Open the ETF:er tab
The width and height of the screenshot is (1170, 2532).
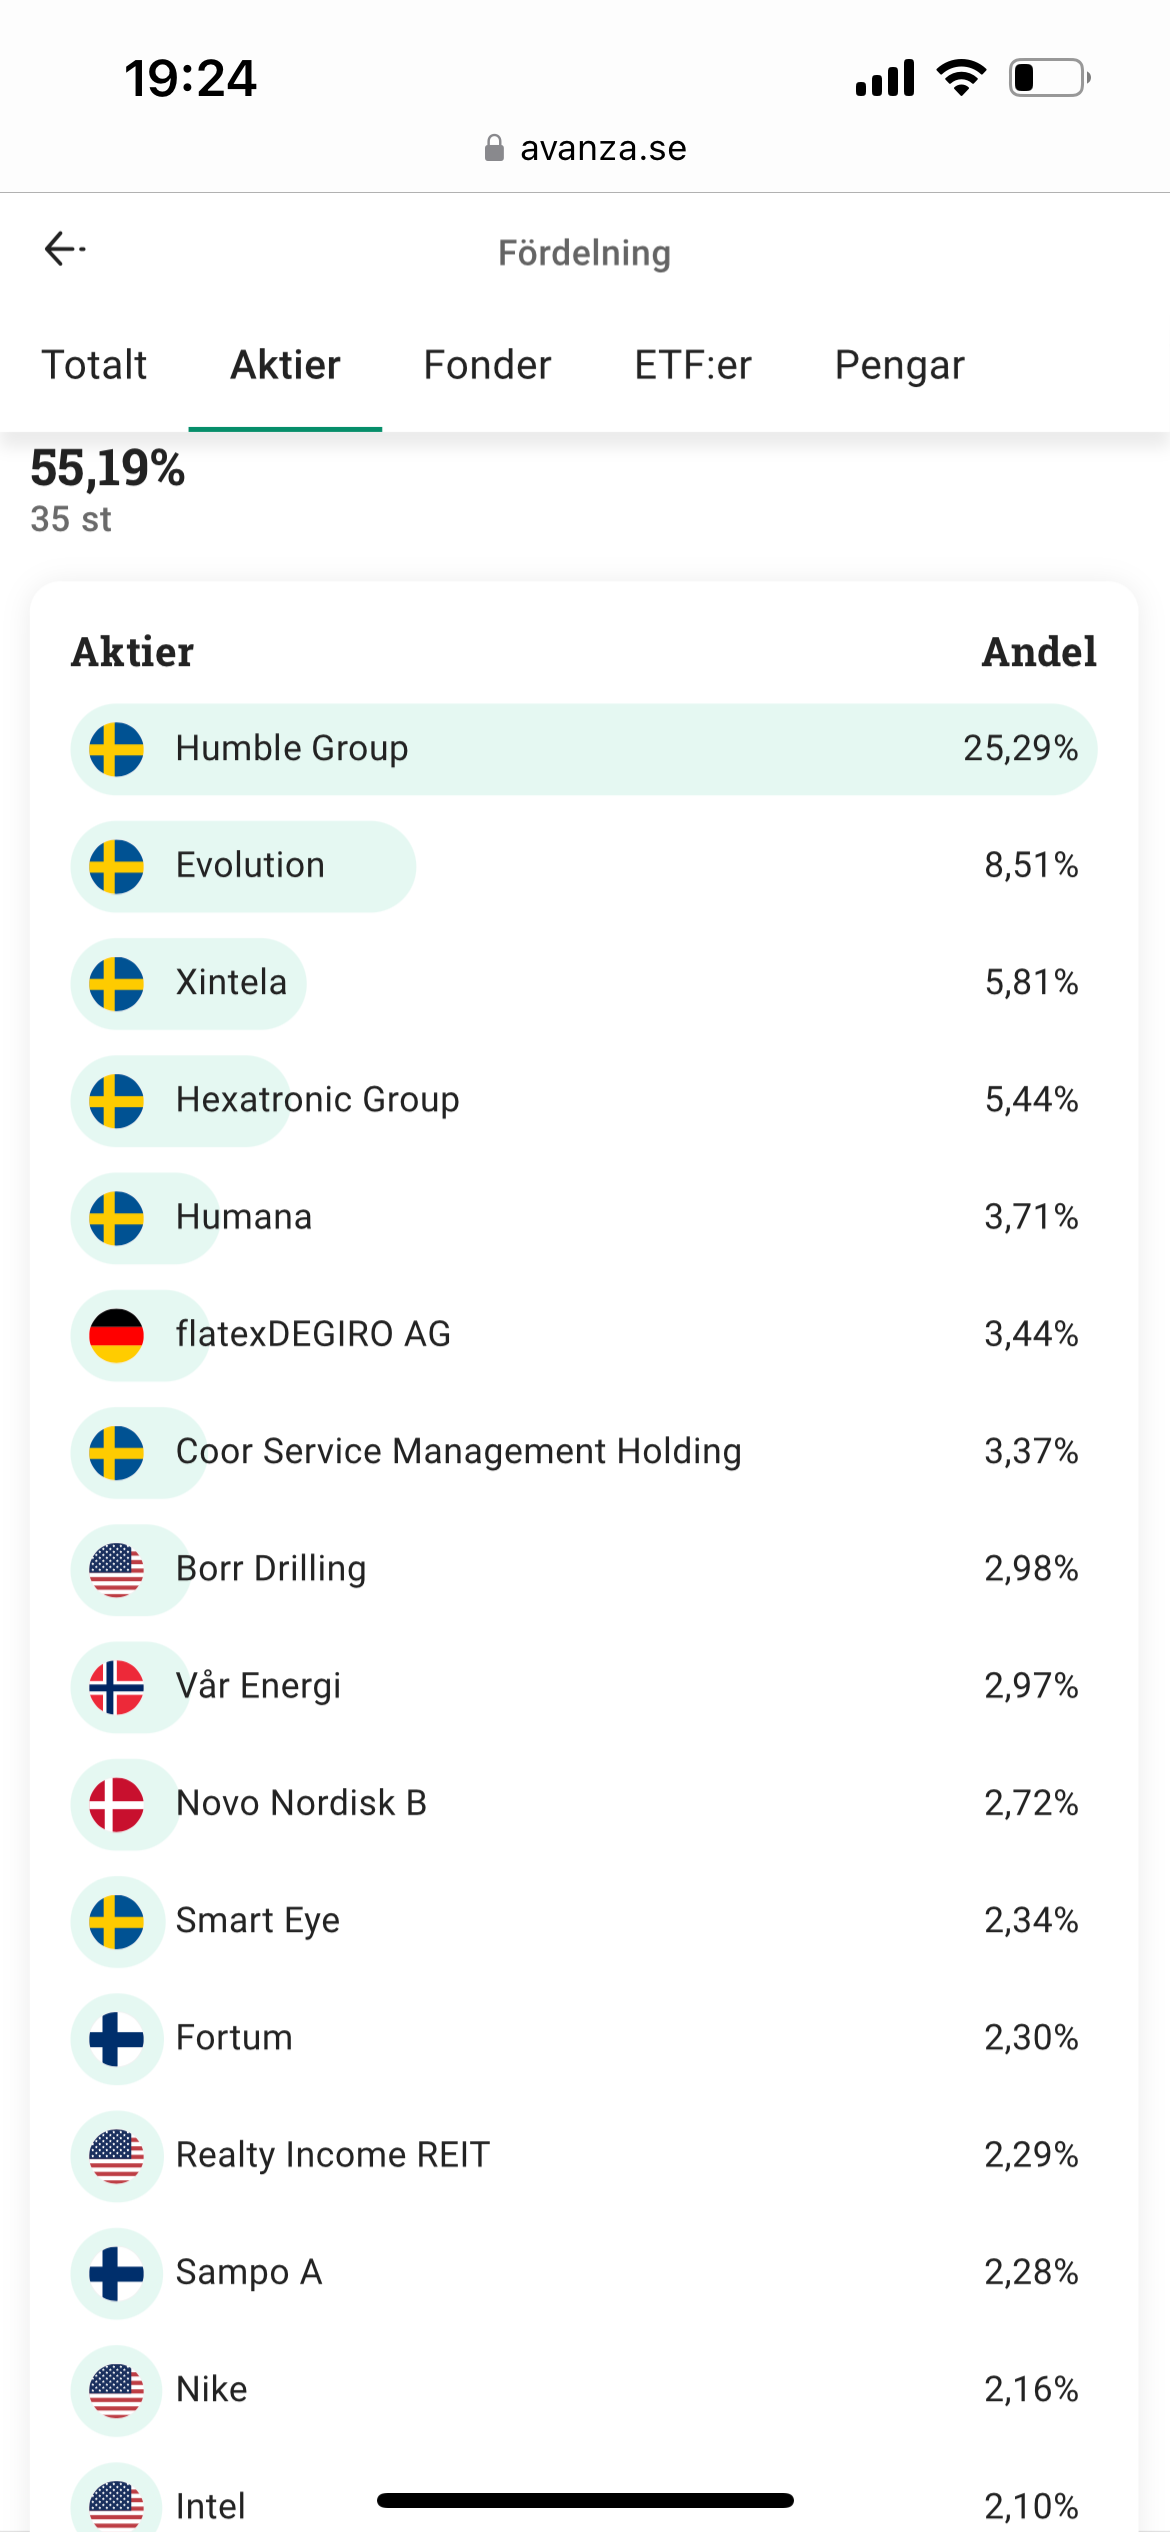click(x=692, y=365)
